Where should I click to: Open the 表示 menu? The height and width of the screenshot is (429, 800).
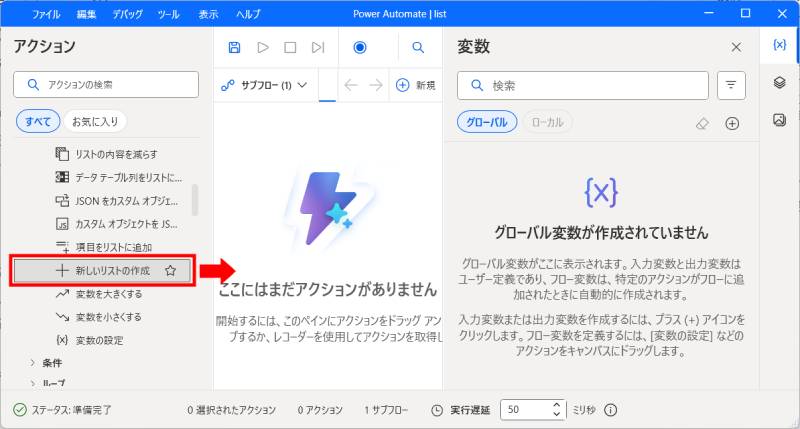click(x=208, y=14)
